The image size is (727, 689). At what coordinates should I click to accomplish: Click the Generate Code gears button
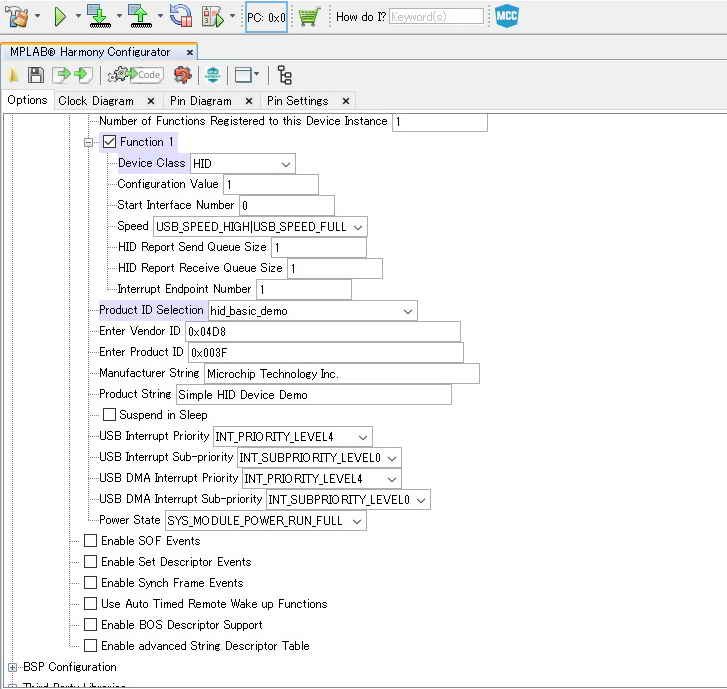(x=135, y=75)
